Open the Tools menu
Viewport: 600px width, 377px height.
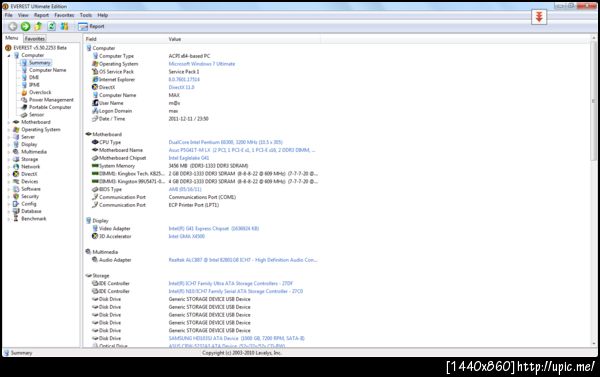click(86, 15)
